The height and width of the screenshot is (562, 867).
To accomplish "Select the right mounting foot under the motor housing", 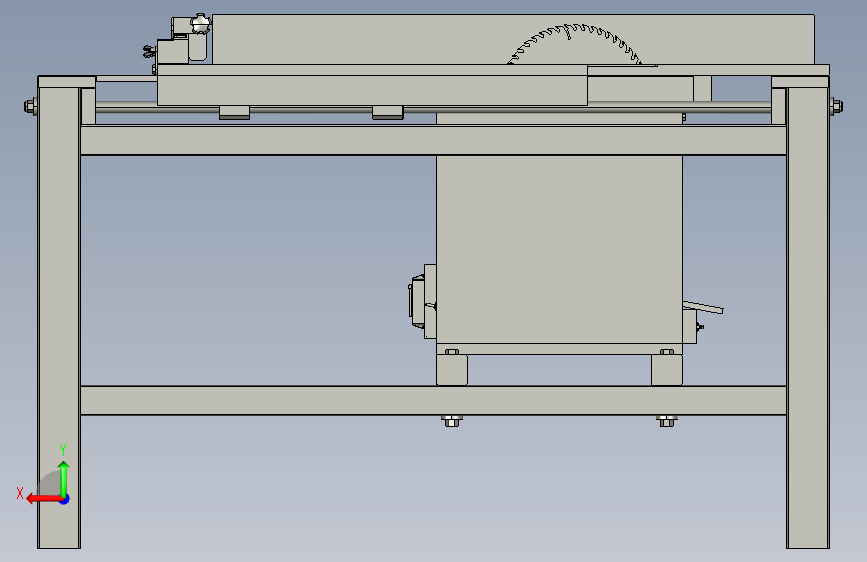I will pos(667,370).
